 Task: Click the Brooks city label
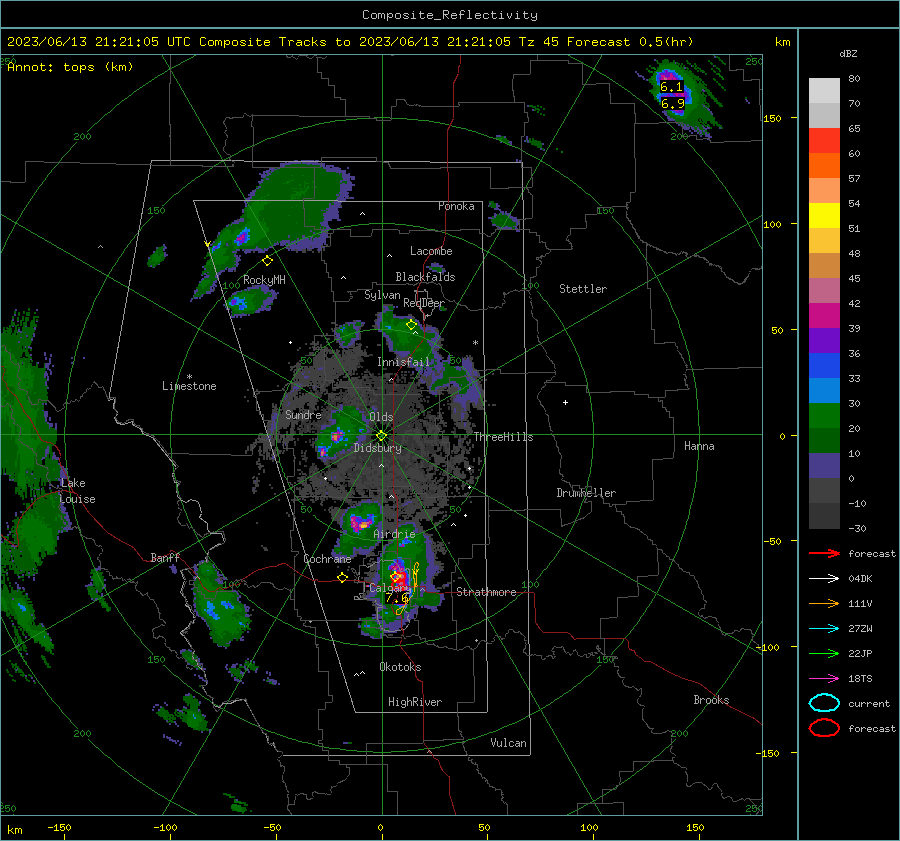click(711, 700)
